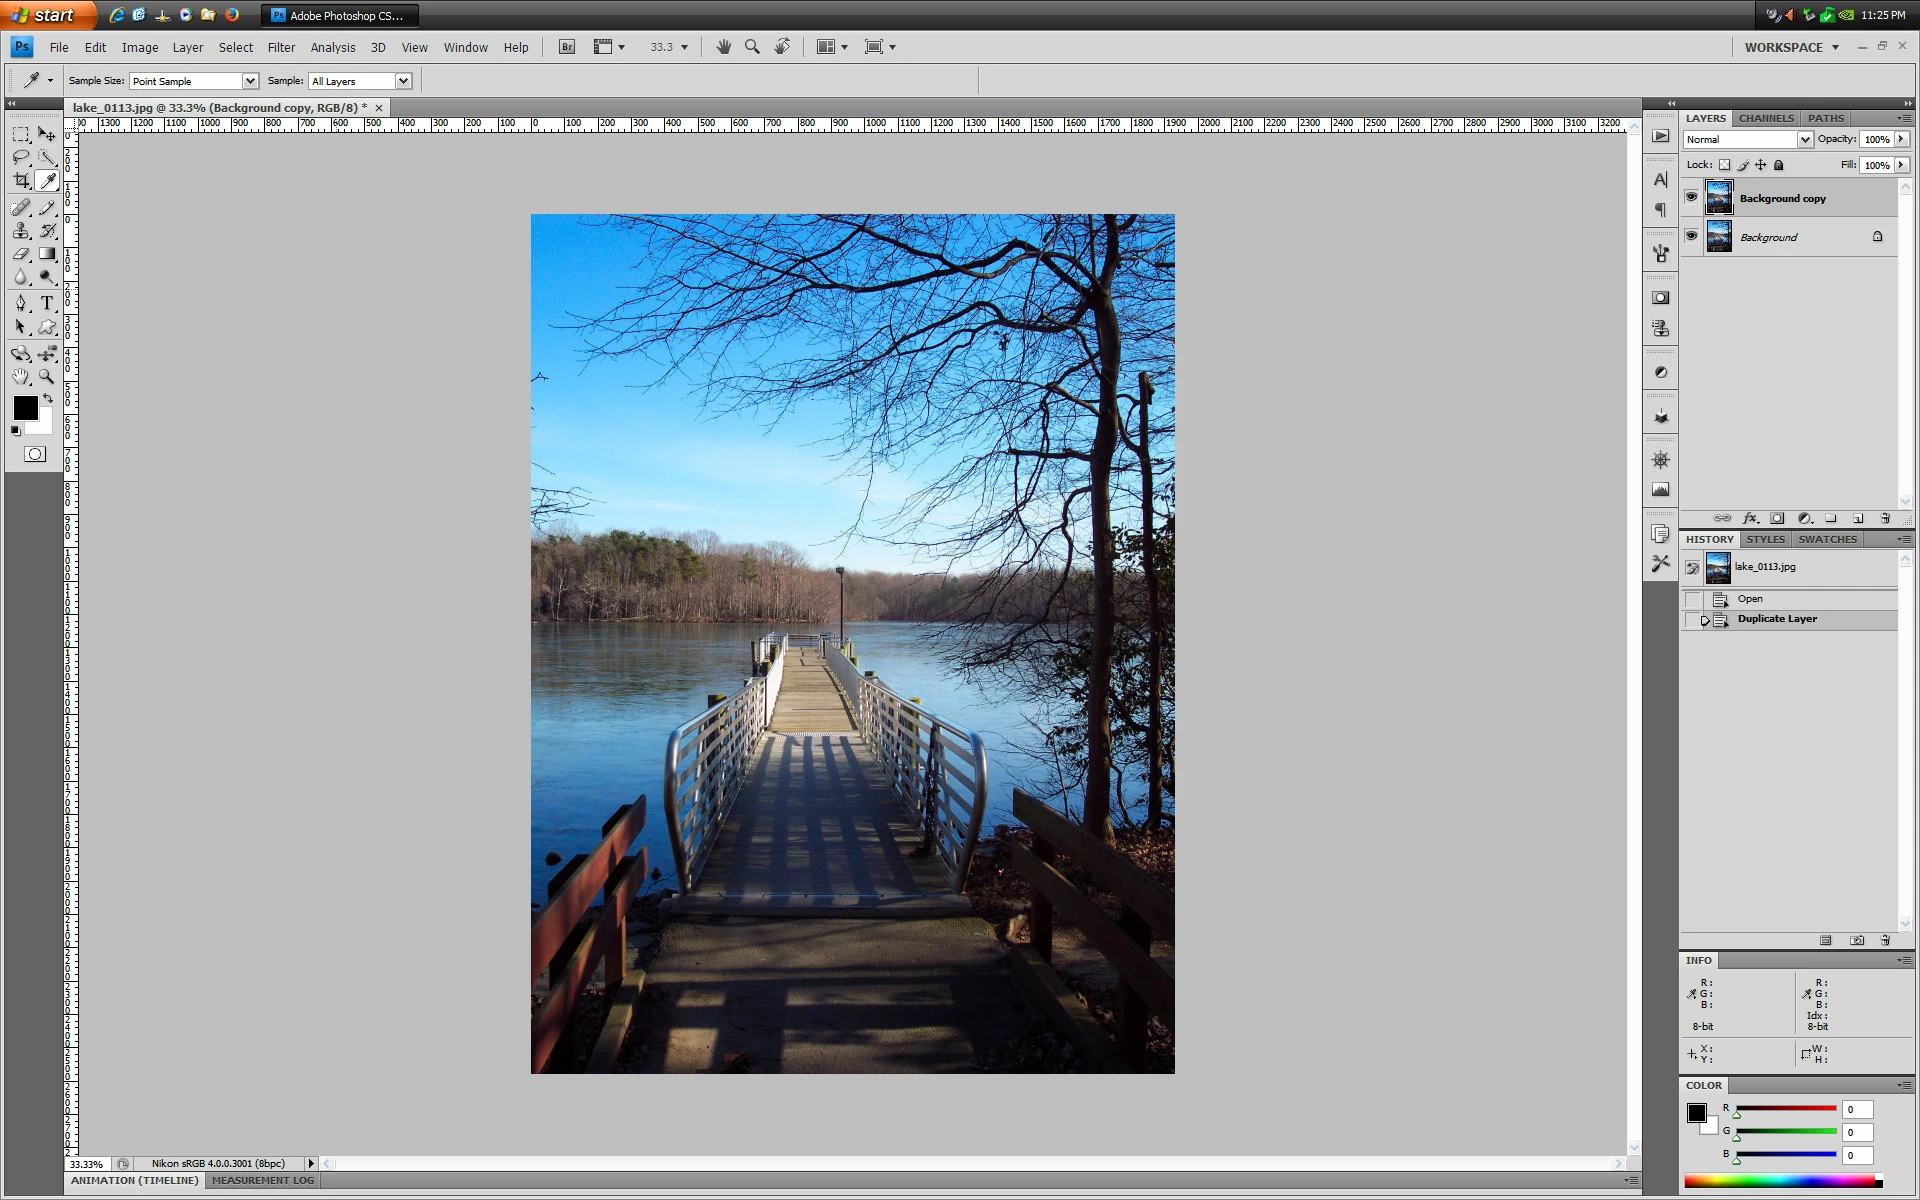Choose the Clone Stamp tool
The height and width of the screenshot is (1200, 1920).
coord(21,230)
